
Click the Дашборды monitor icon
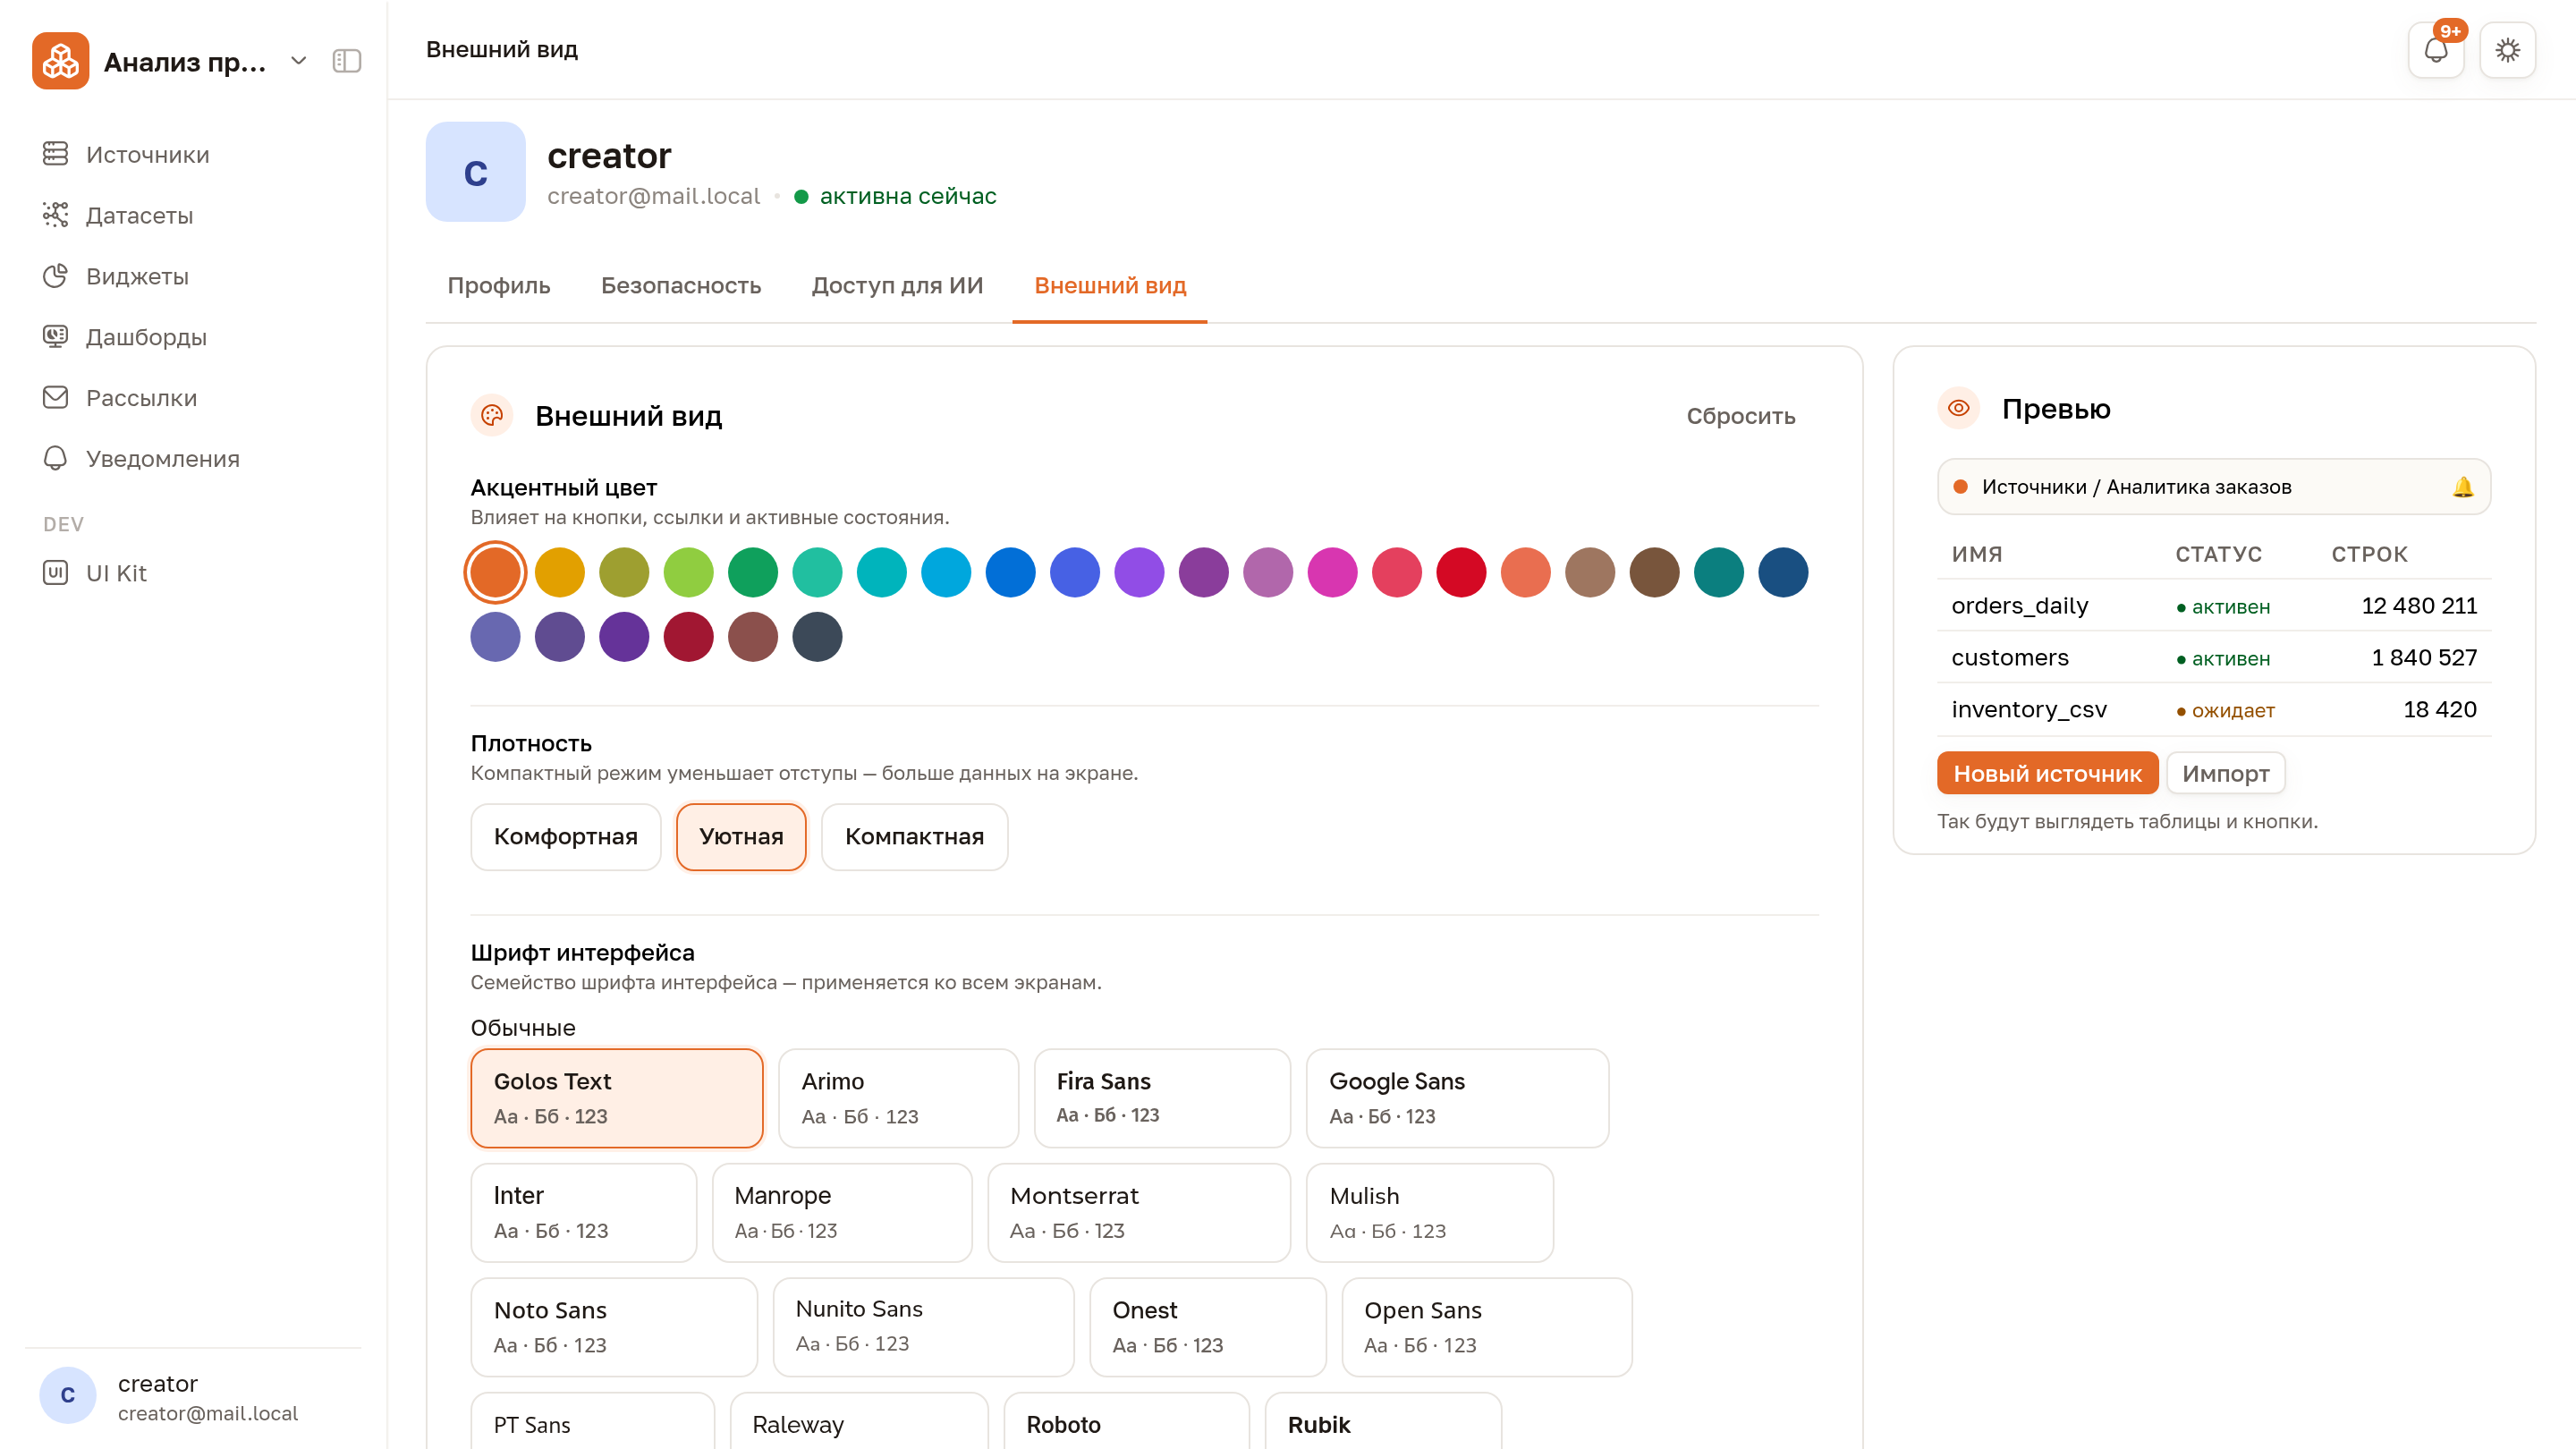[x=55, y=337]
